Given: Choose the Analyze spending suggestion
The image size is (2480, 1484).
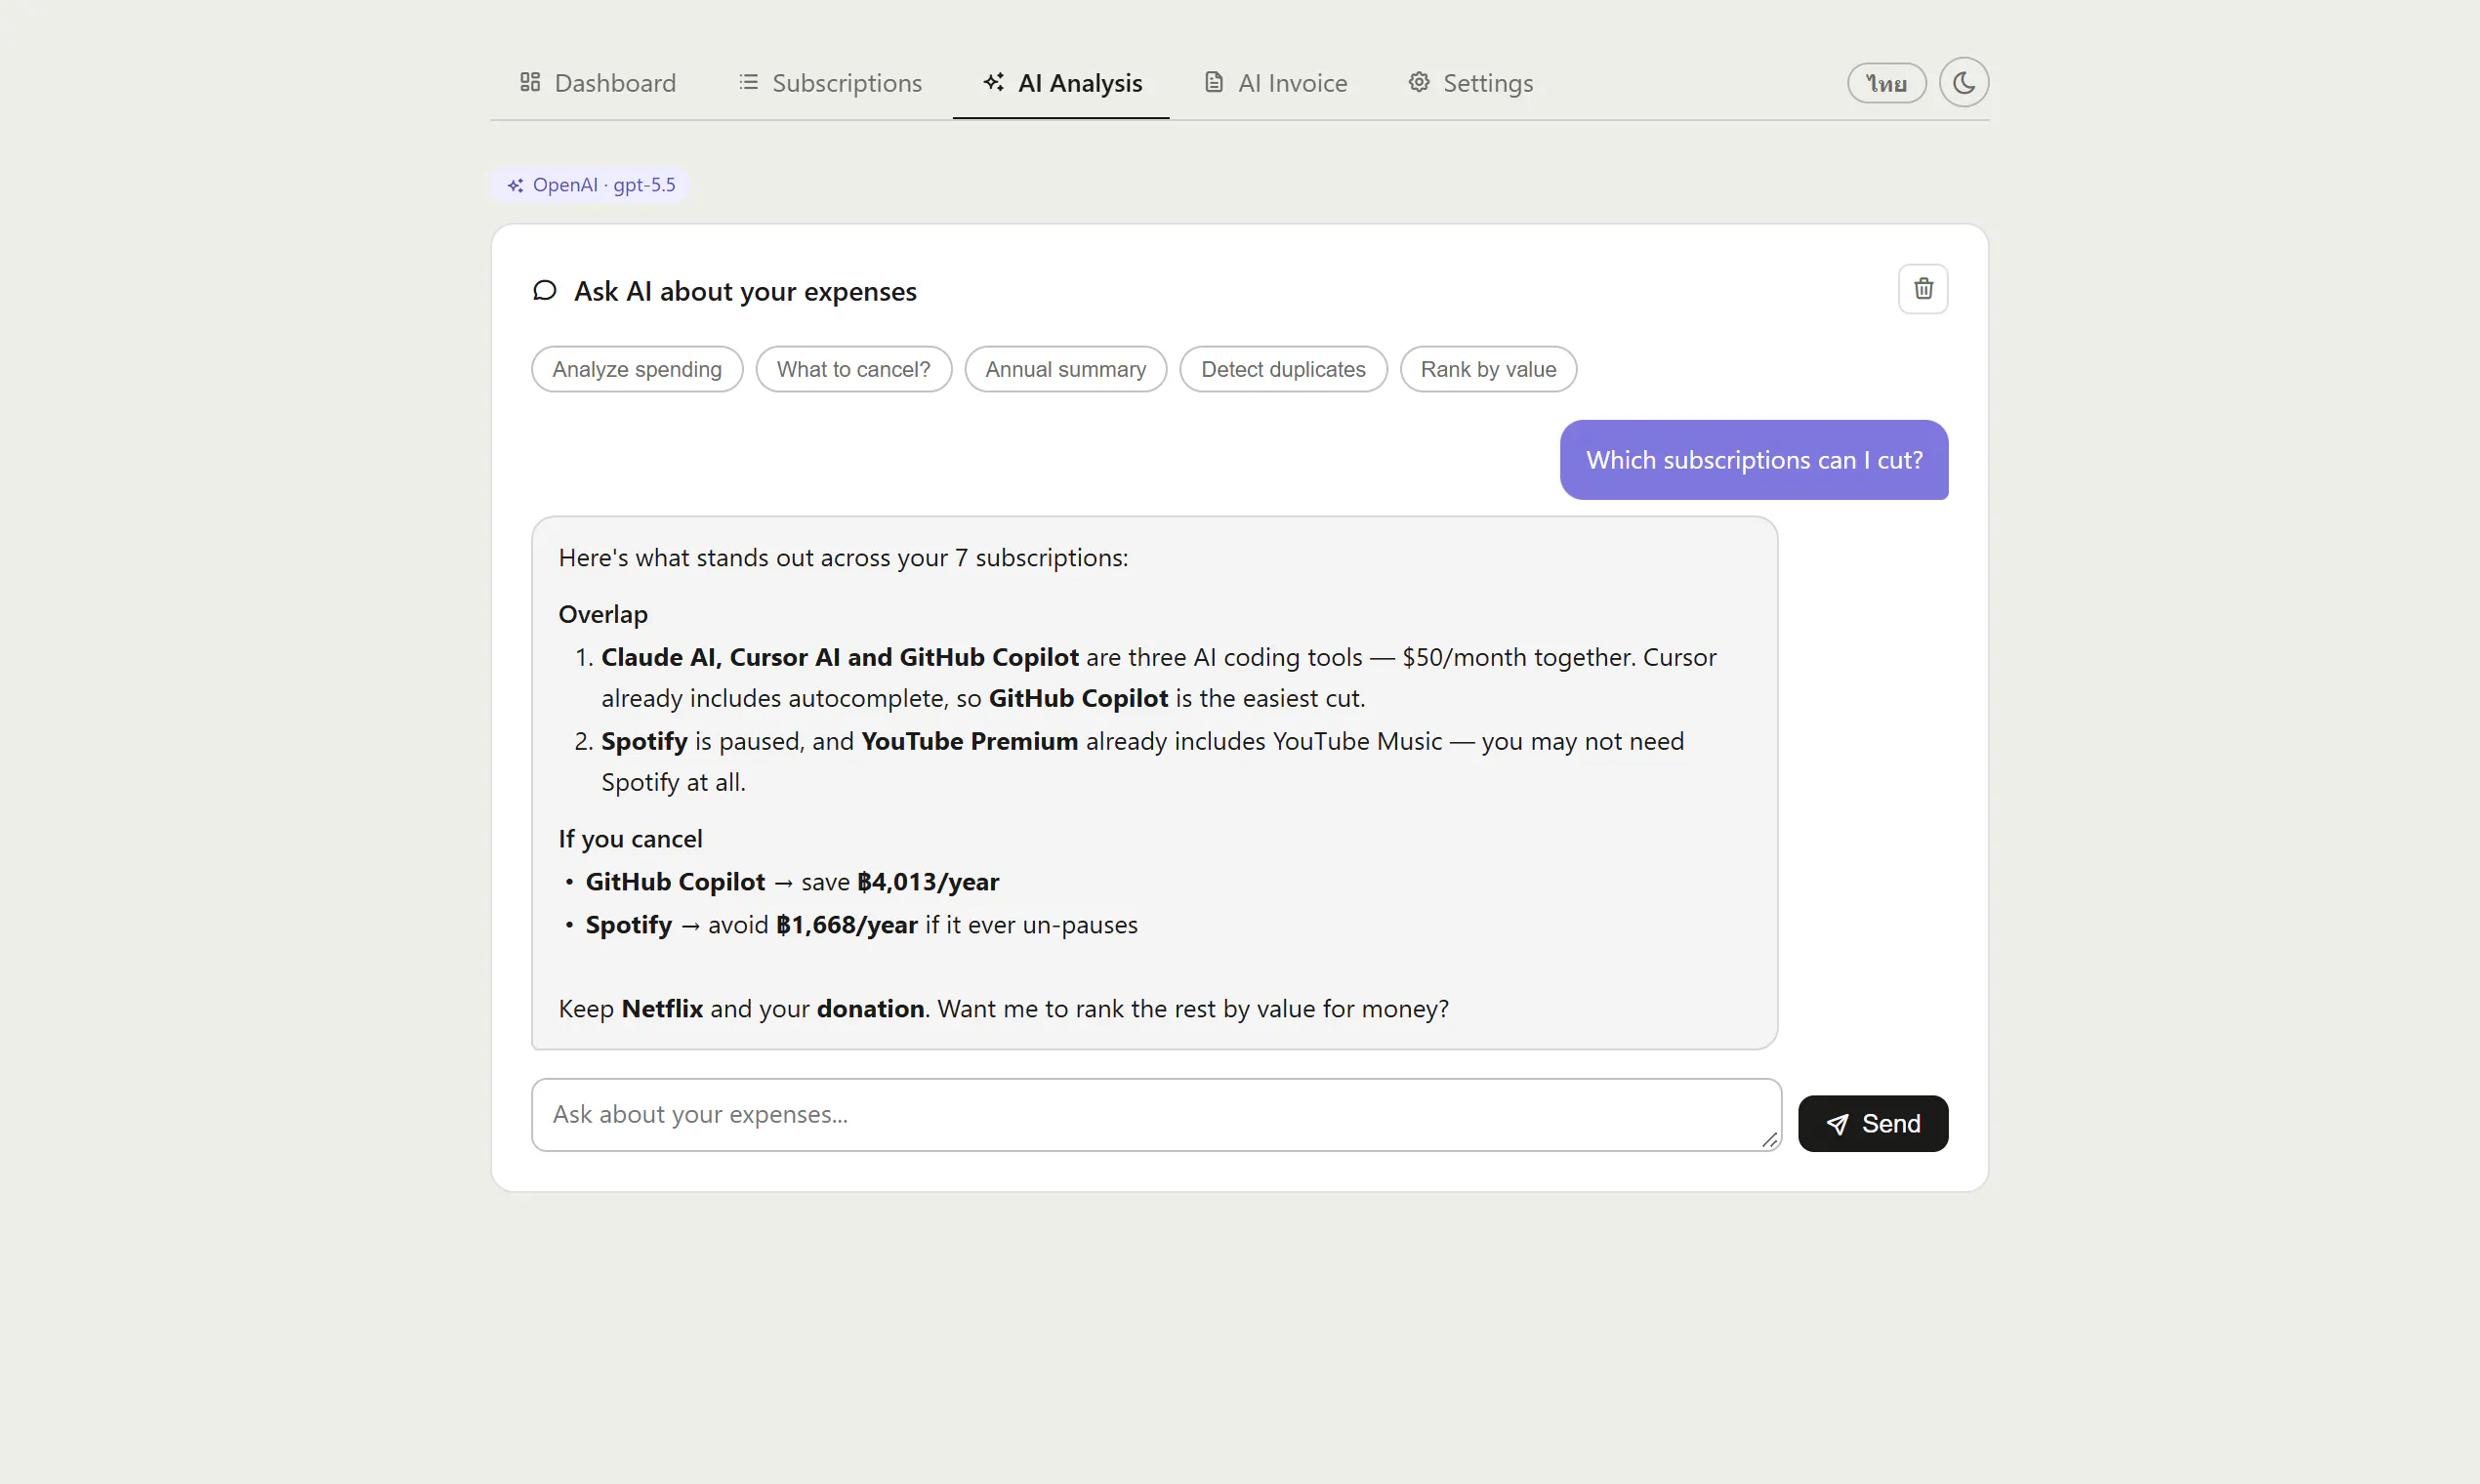Looking at the screenshot, I should tap(637, 369).
